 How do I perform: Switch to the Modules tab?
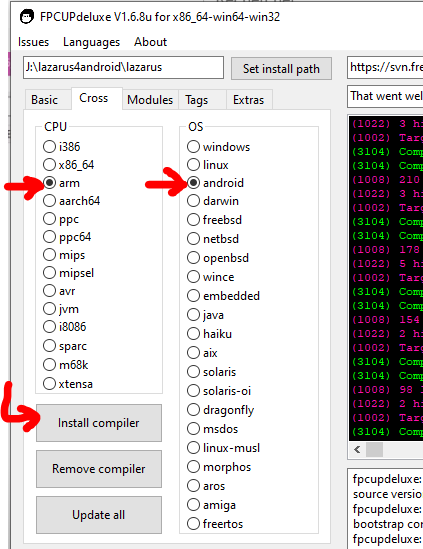pyautogui.click(x=150, y=100)
